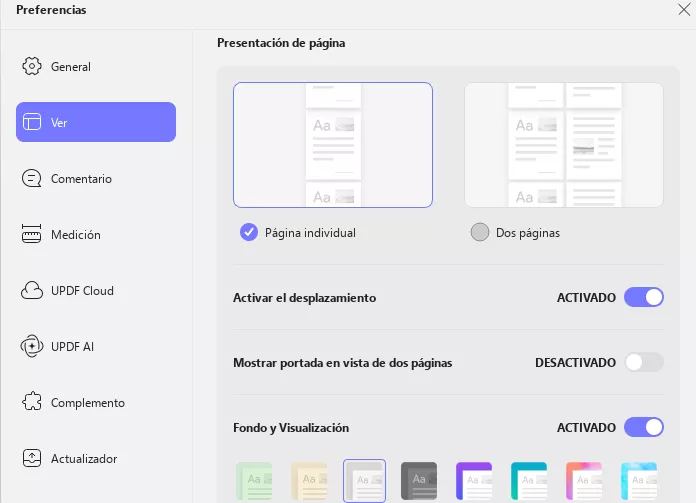Open the General preferences gear icon
The width and height of the screenshot is (696, 503).
pos(32,66)
